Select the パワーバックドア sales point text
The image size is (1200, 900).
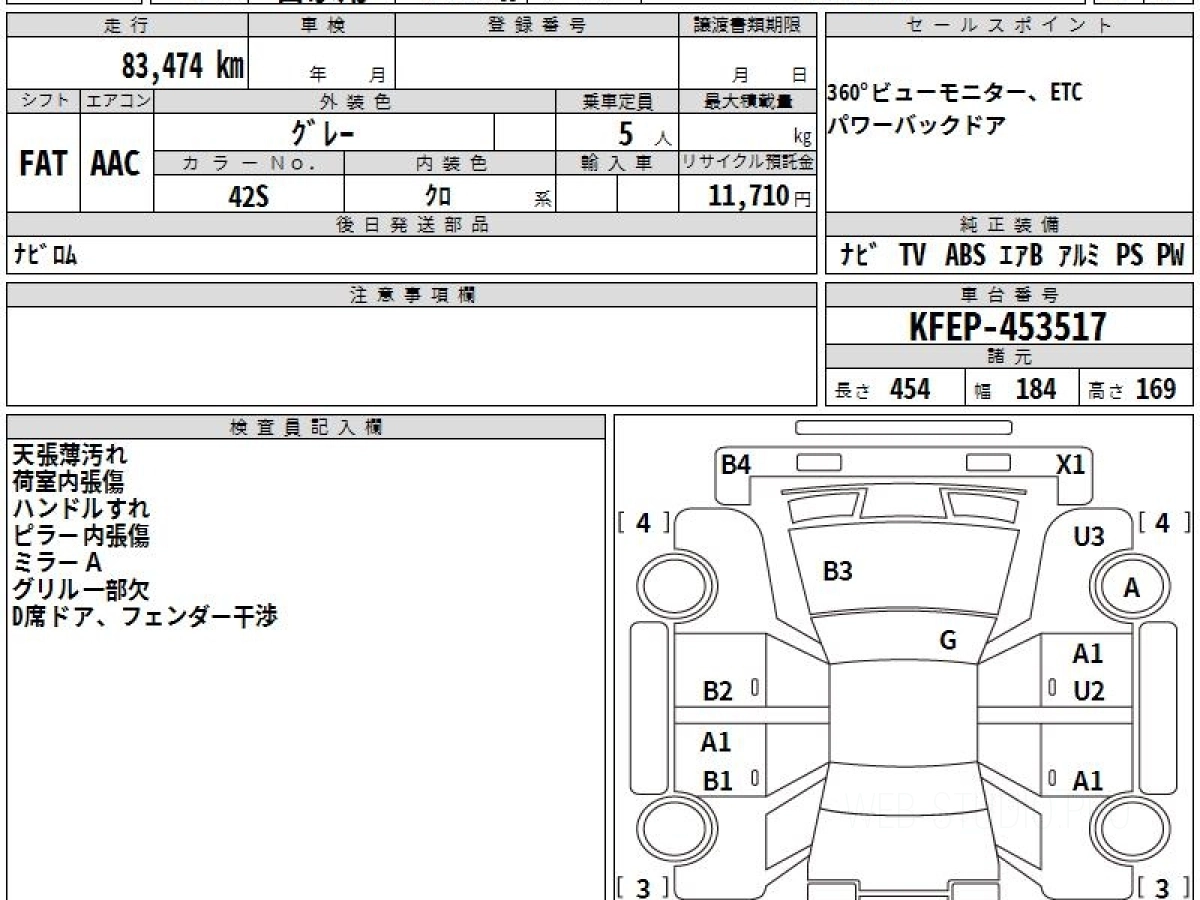(916, 127)
